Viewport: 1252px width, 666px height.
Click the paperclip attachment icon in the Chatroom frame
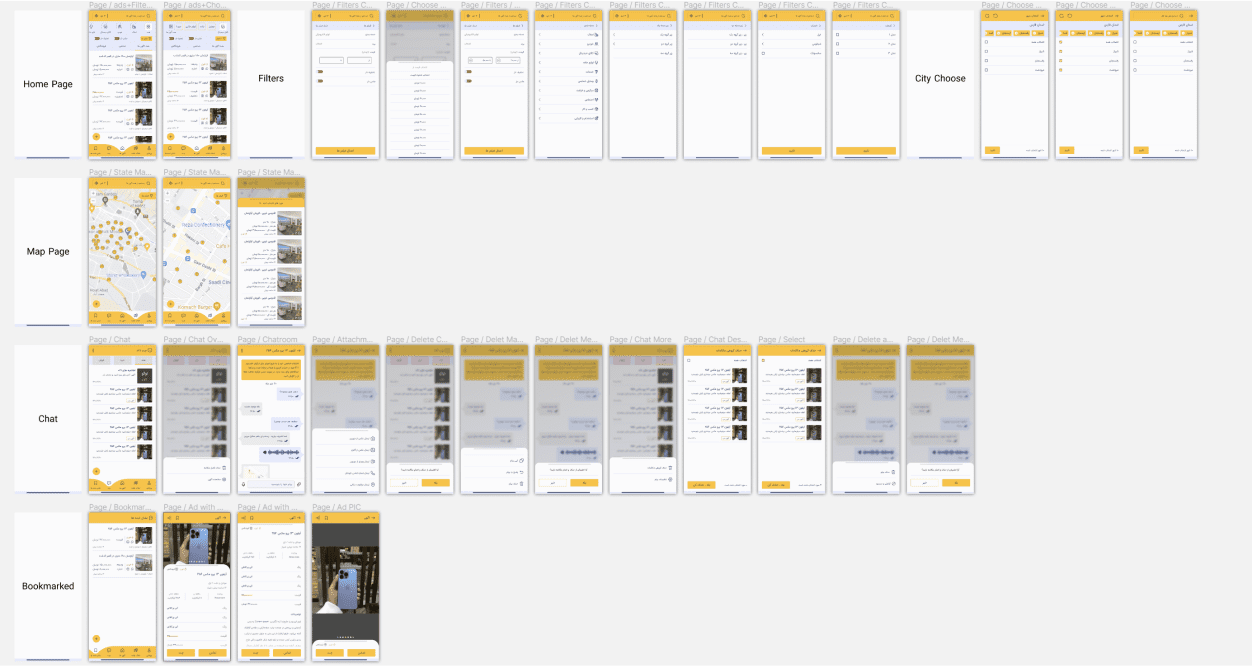299,483
